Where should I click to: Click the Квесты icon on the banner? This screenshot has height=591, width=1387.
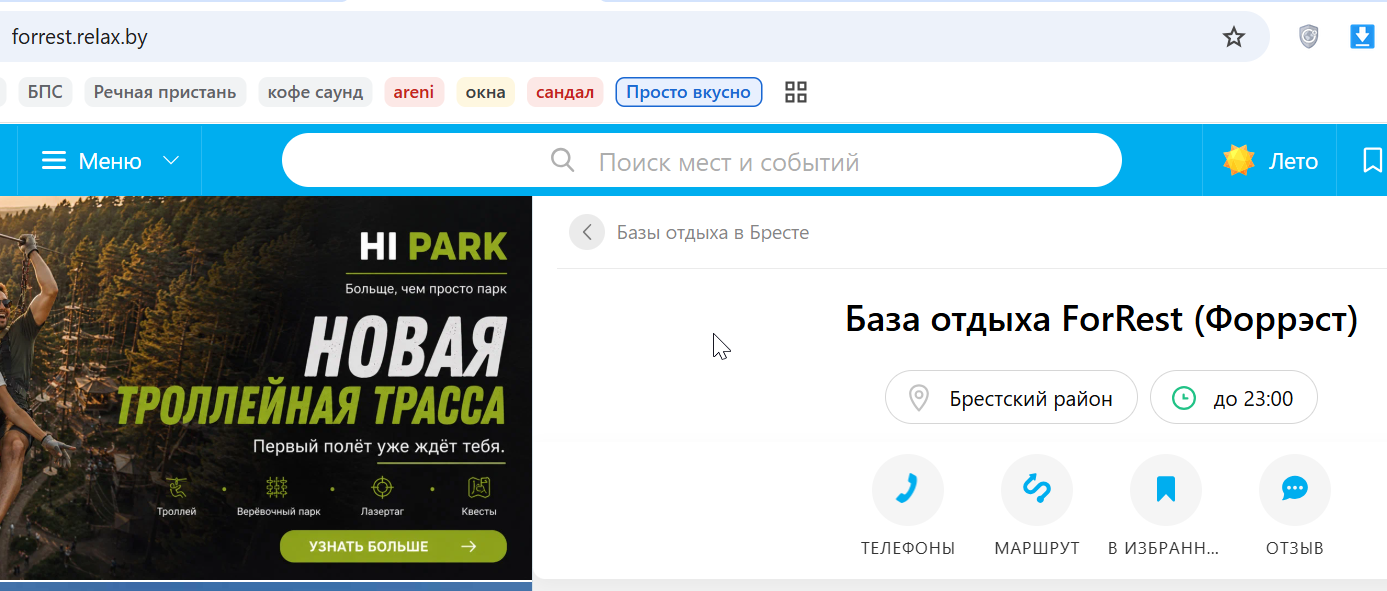[x=479, y=488]
